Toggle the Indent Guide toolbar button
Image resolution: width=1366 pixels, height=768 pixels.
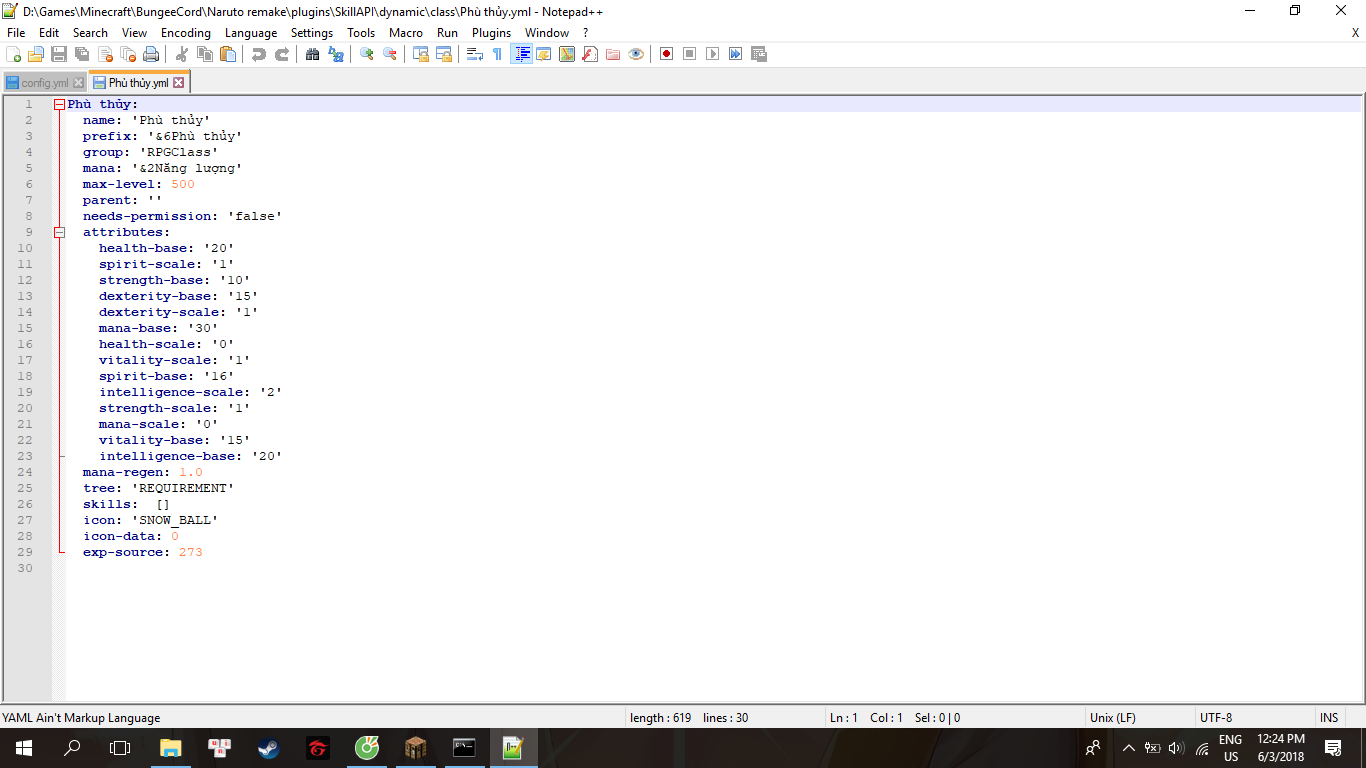click(x=521, y=54)
